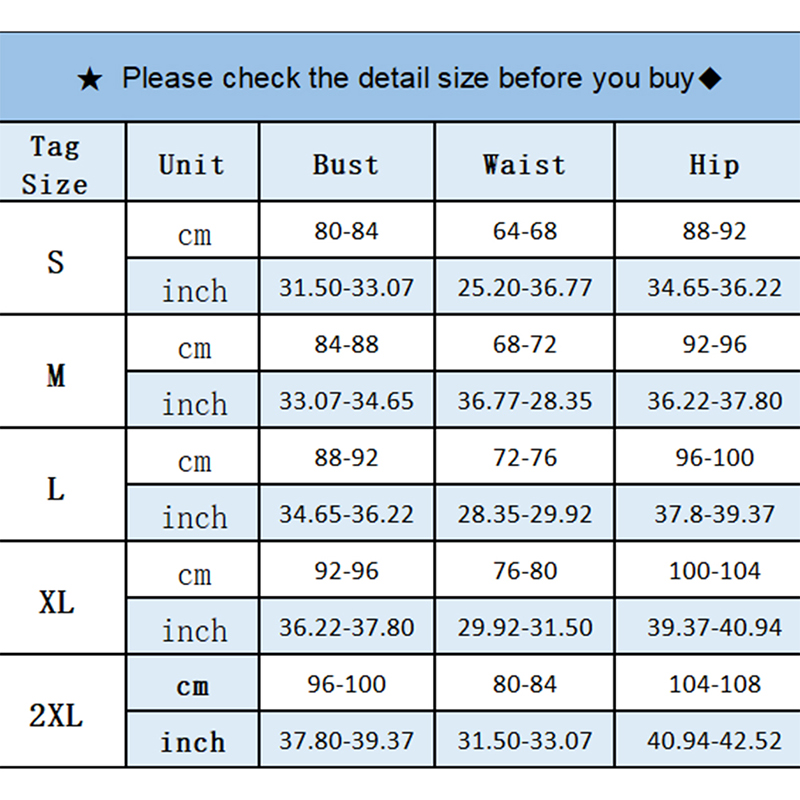
Task: Click the bold 'cm' unit cell for 2XL
Action: pos(193,686)
